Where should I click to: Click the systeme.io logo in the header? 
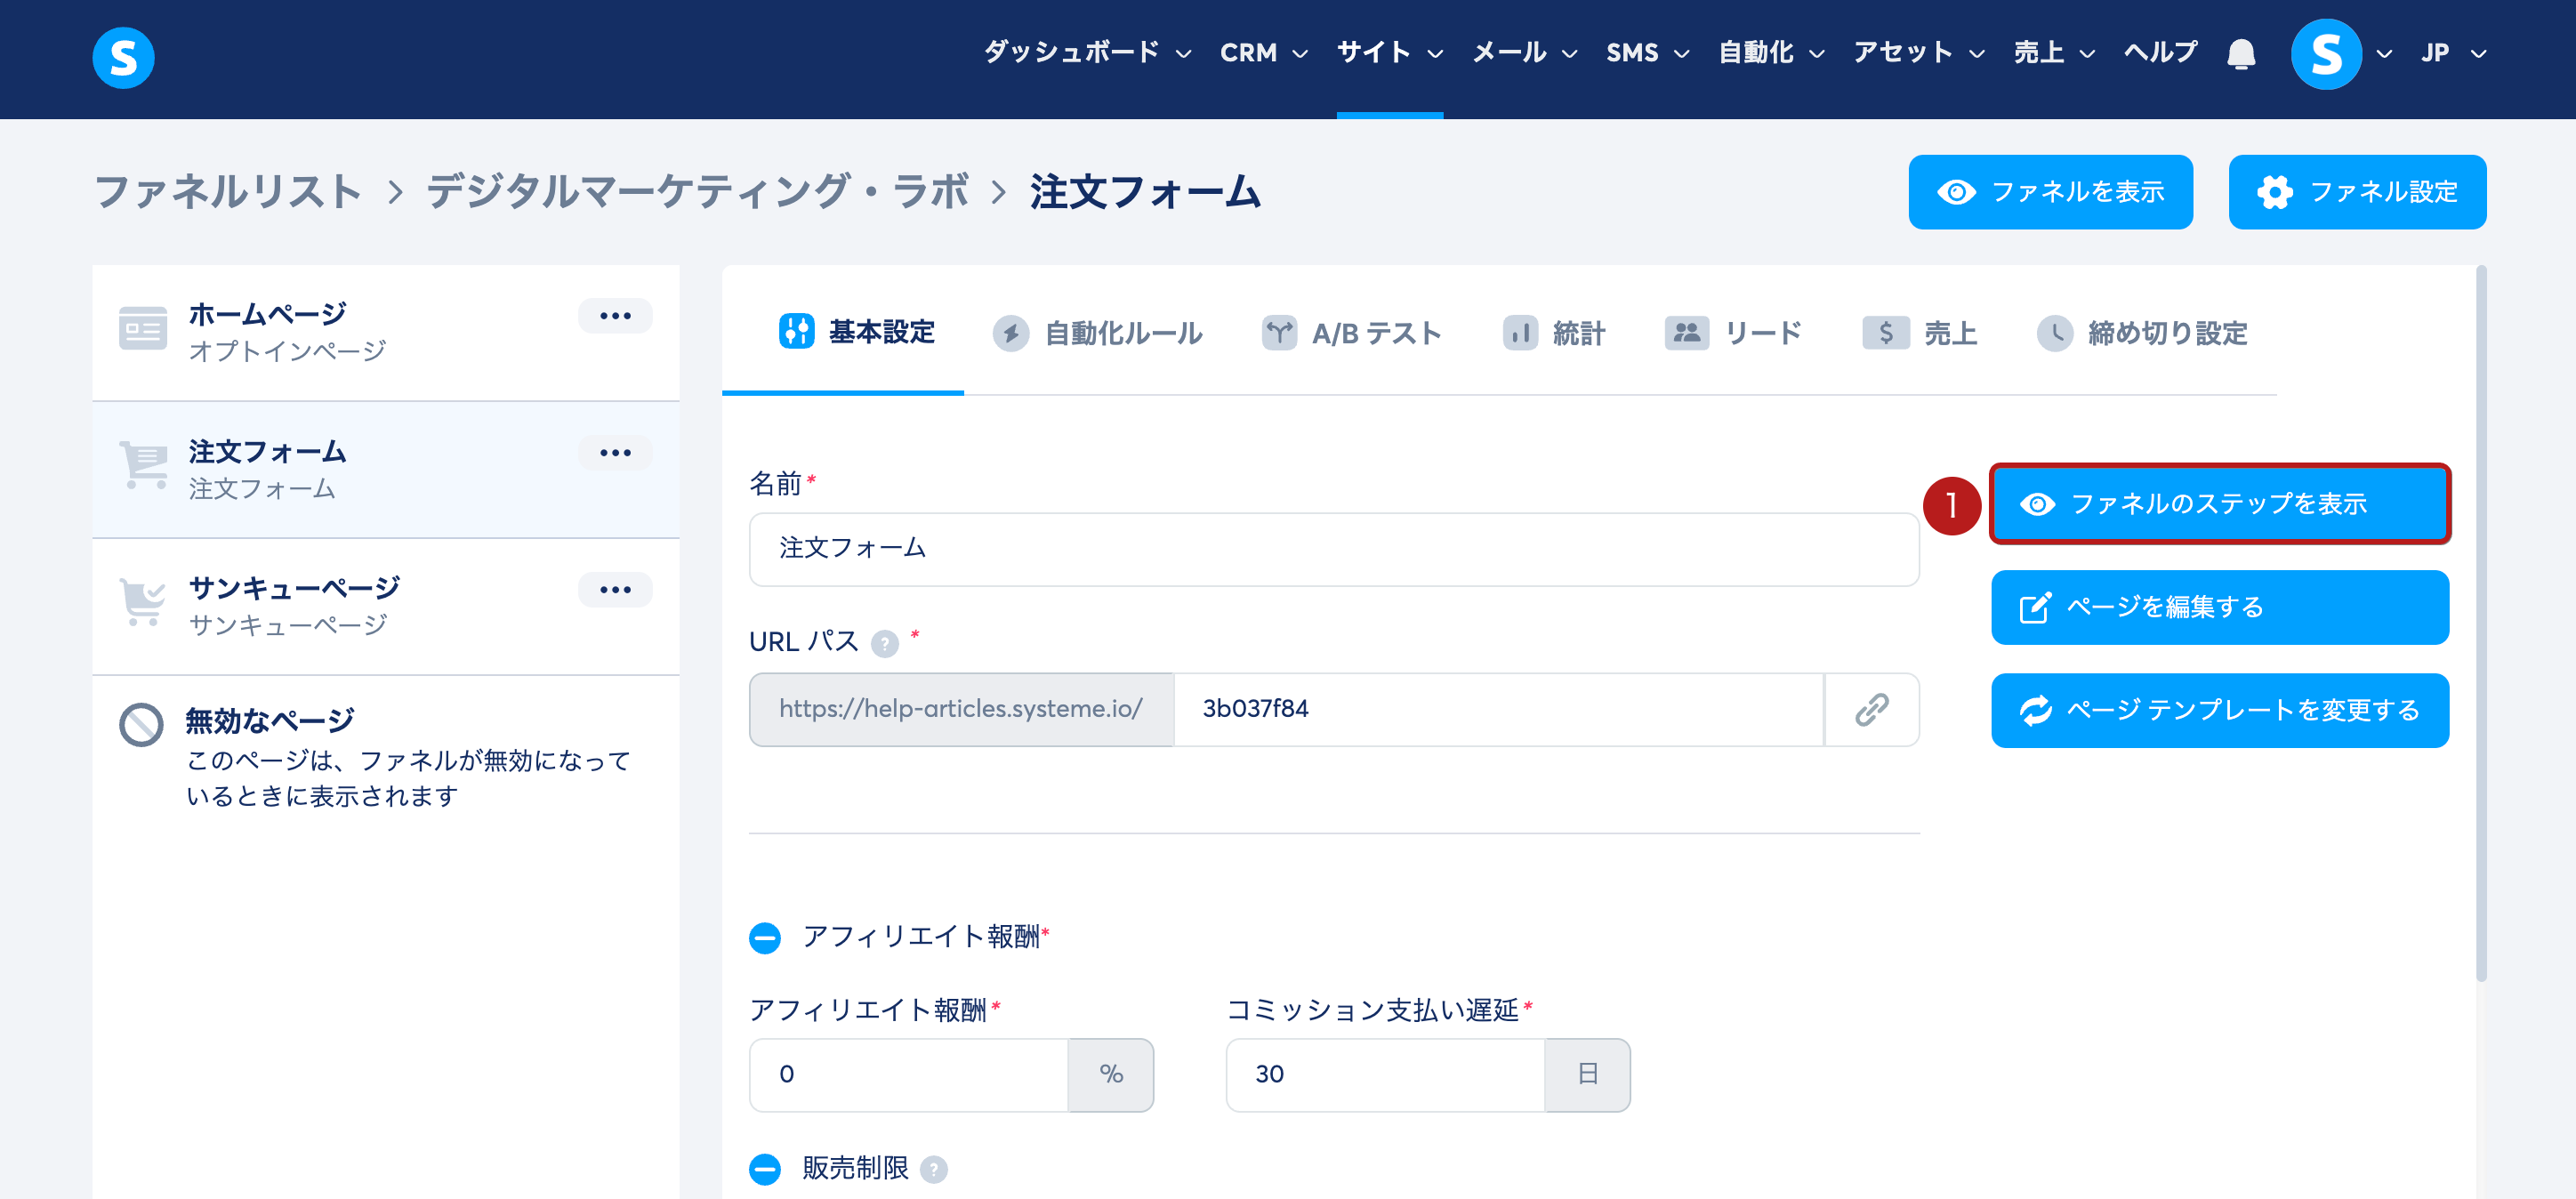coord(123,57)
